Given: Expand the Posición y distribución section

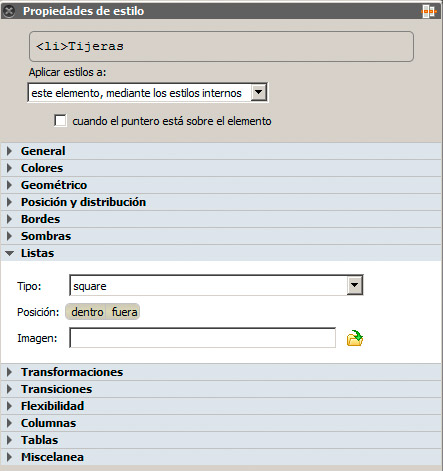Looking at the screenshot, I should tap(221, 202).
